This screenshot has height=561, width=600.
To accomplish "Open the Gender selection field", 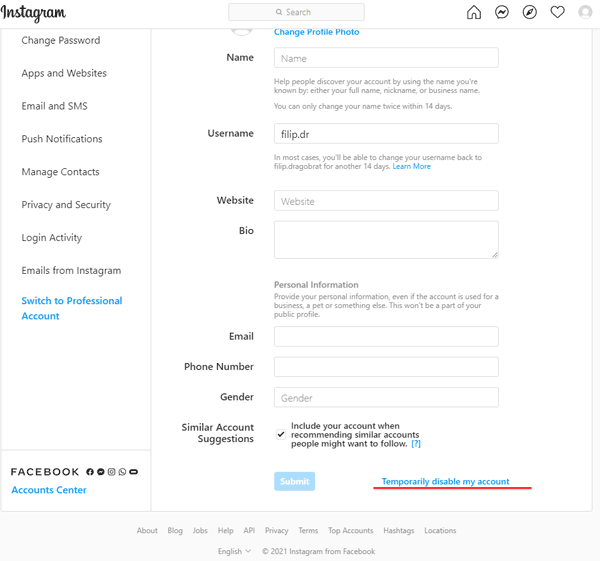I will (x=386, y=398).
